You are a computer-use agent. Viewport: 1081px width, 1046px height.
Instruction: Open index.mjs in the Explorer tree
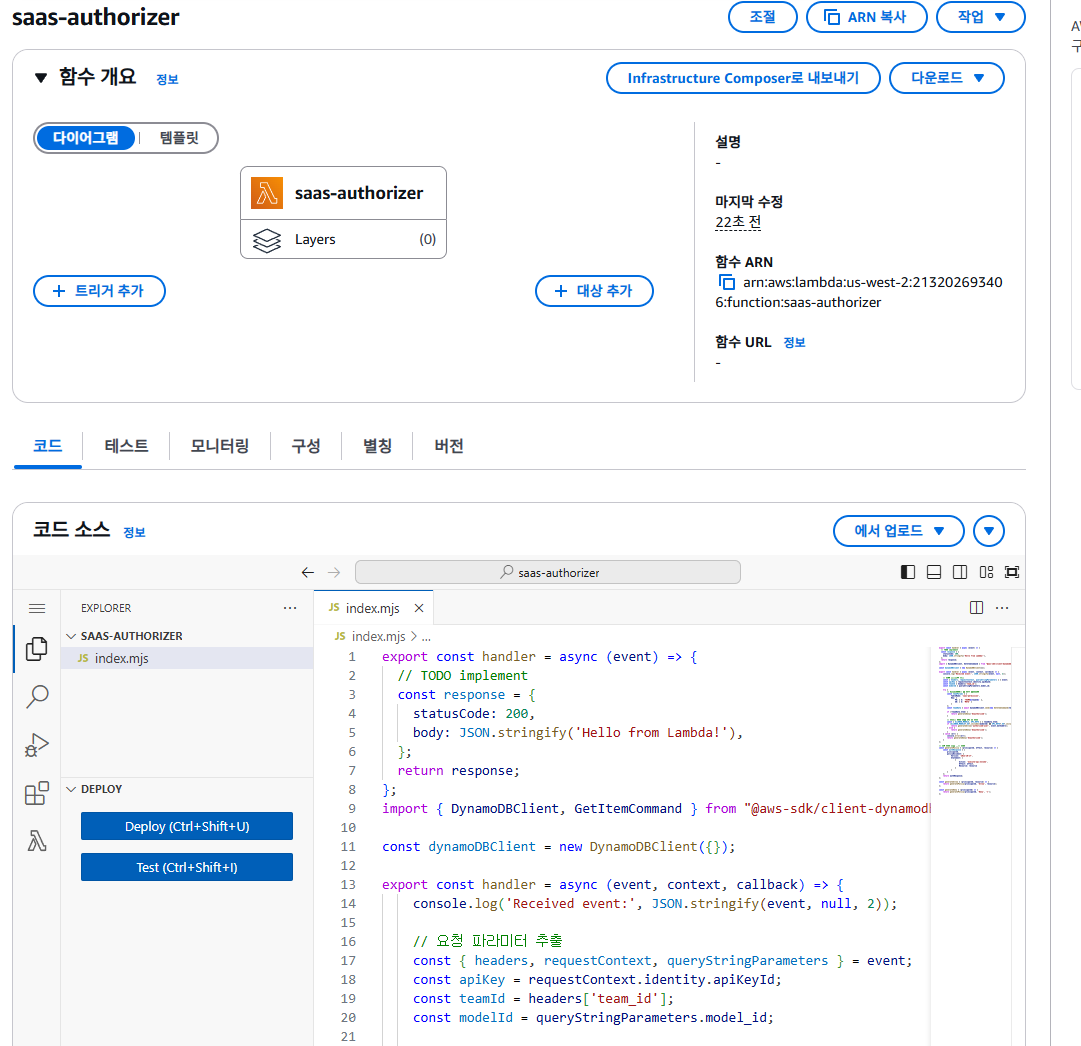click(188, 658)
